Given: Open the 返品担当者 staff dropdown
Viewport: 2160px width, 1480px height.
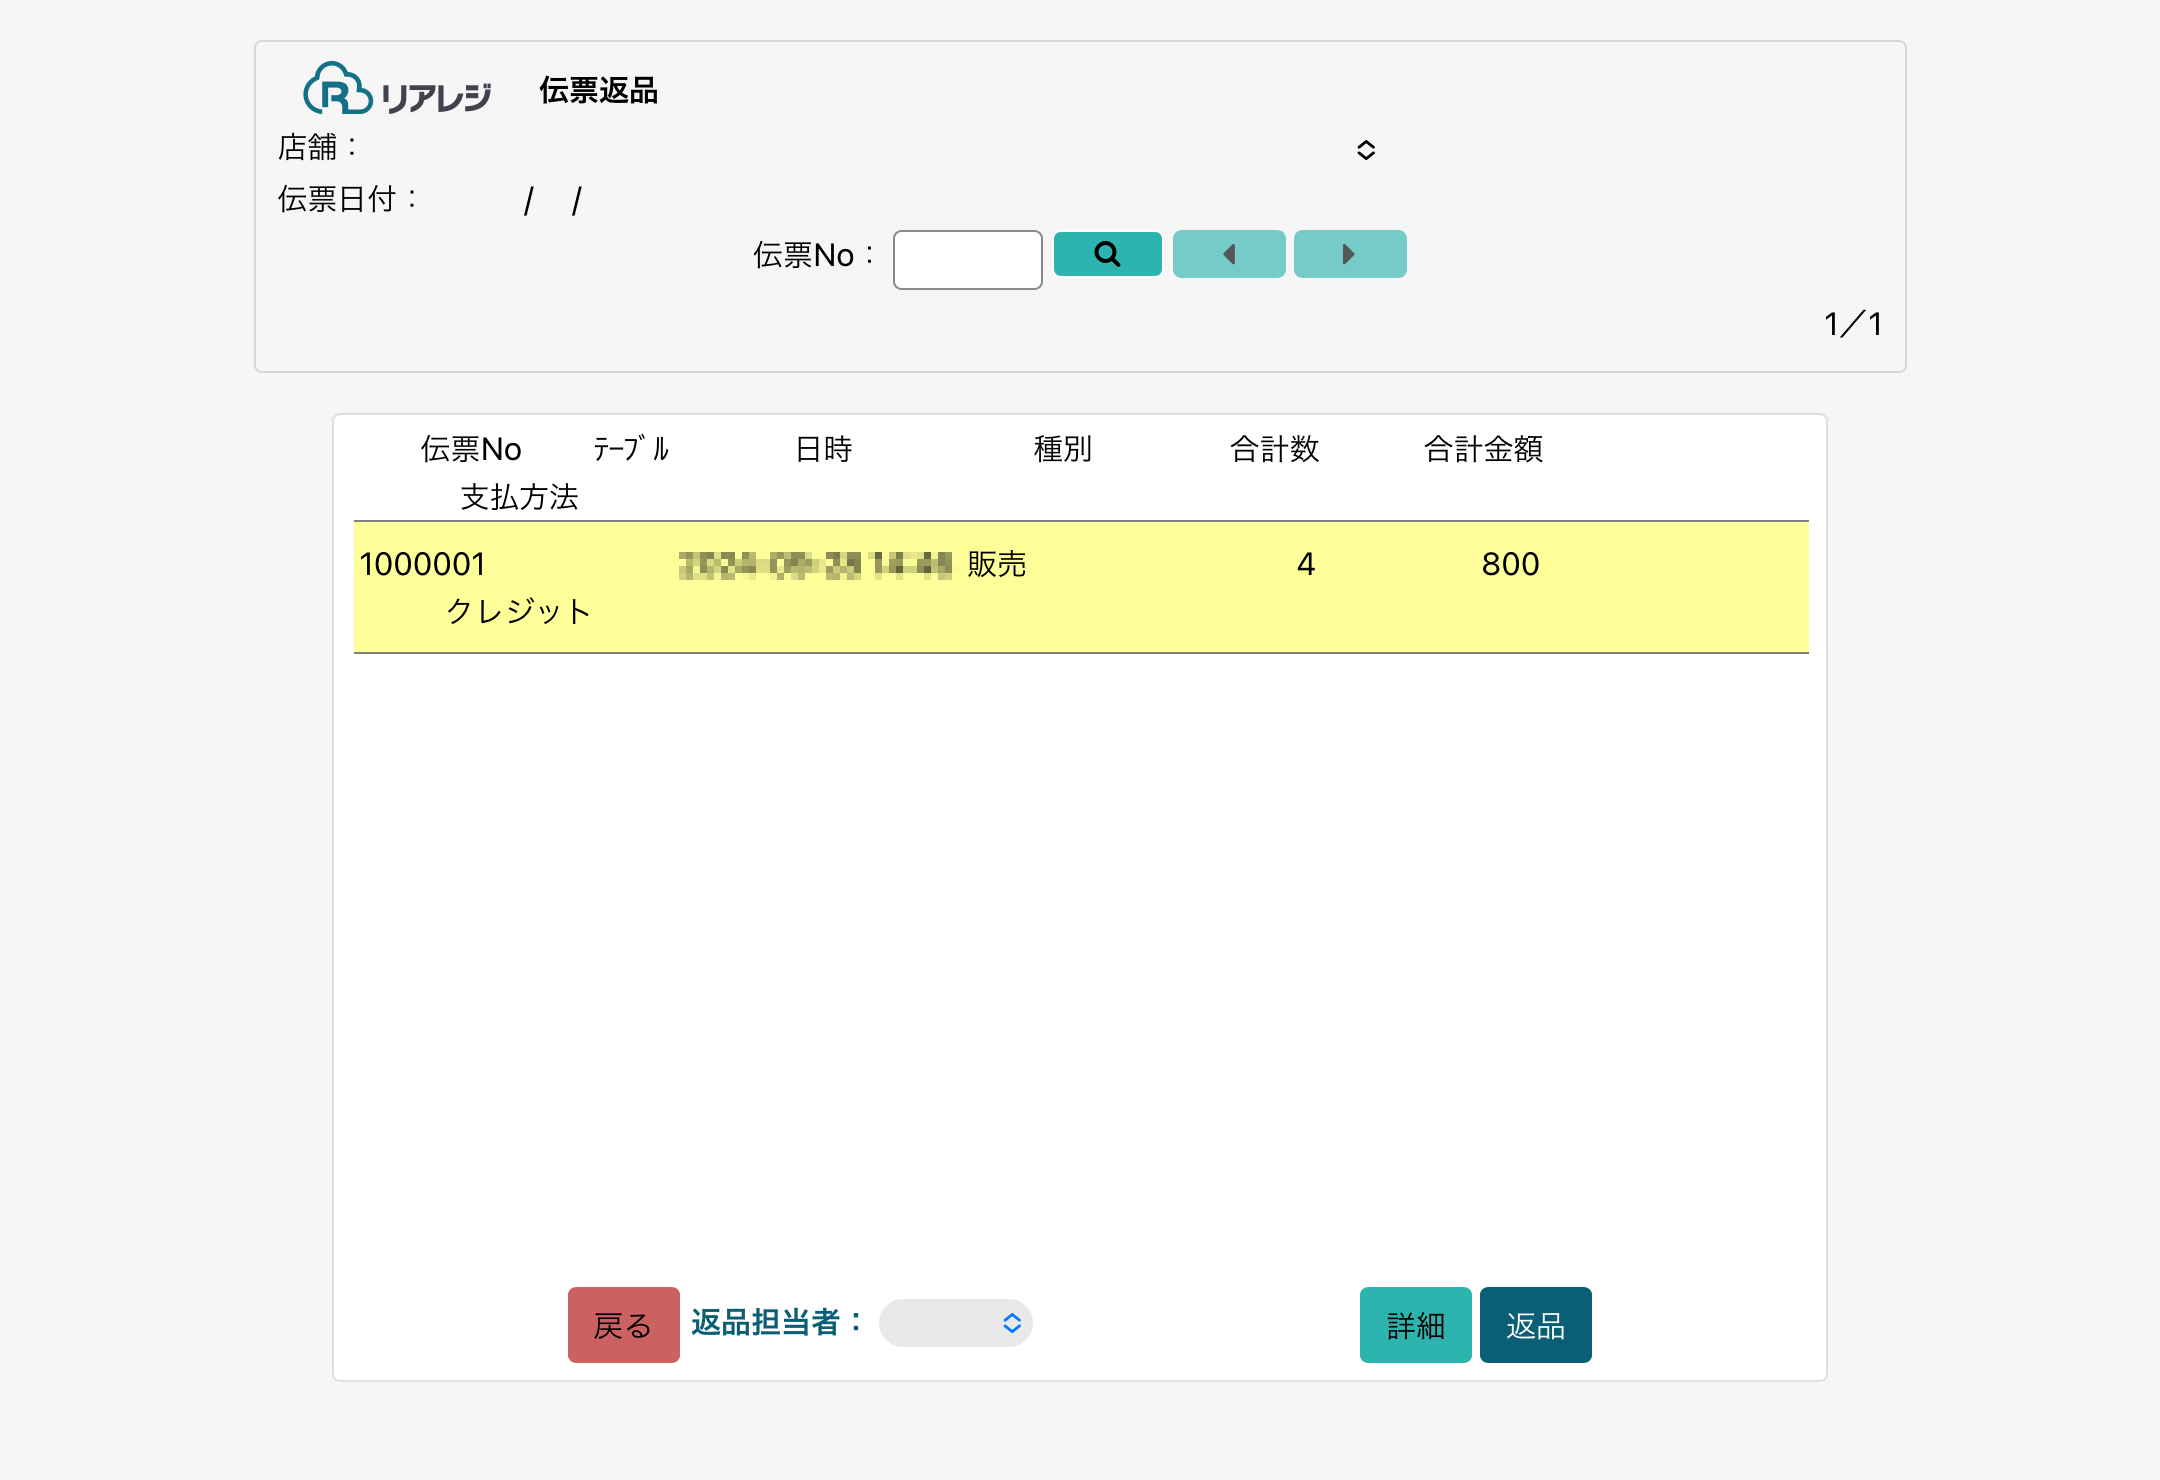Looking at the screenshot, I should (x=955, y=1323).
